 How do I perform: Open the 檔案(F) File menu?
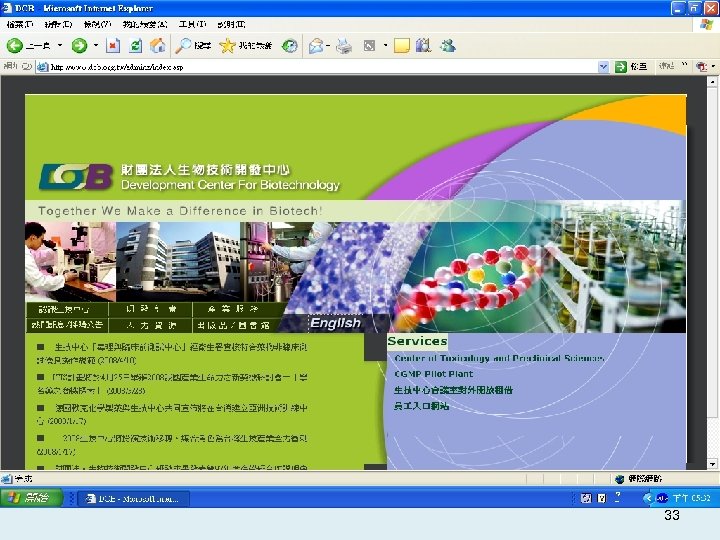pyautogui.click(x=20, y=24)
